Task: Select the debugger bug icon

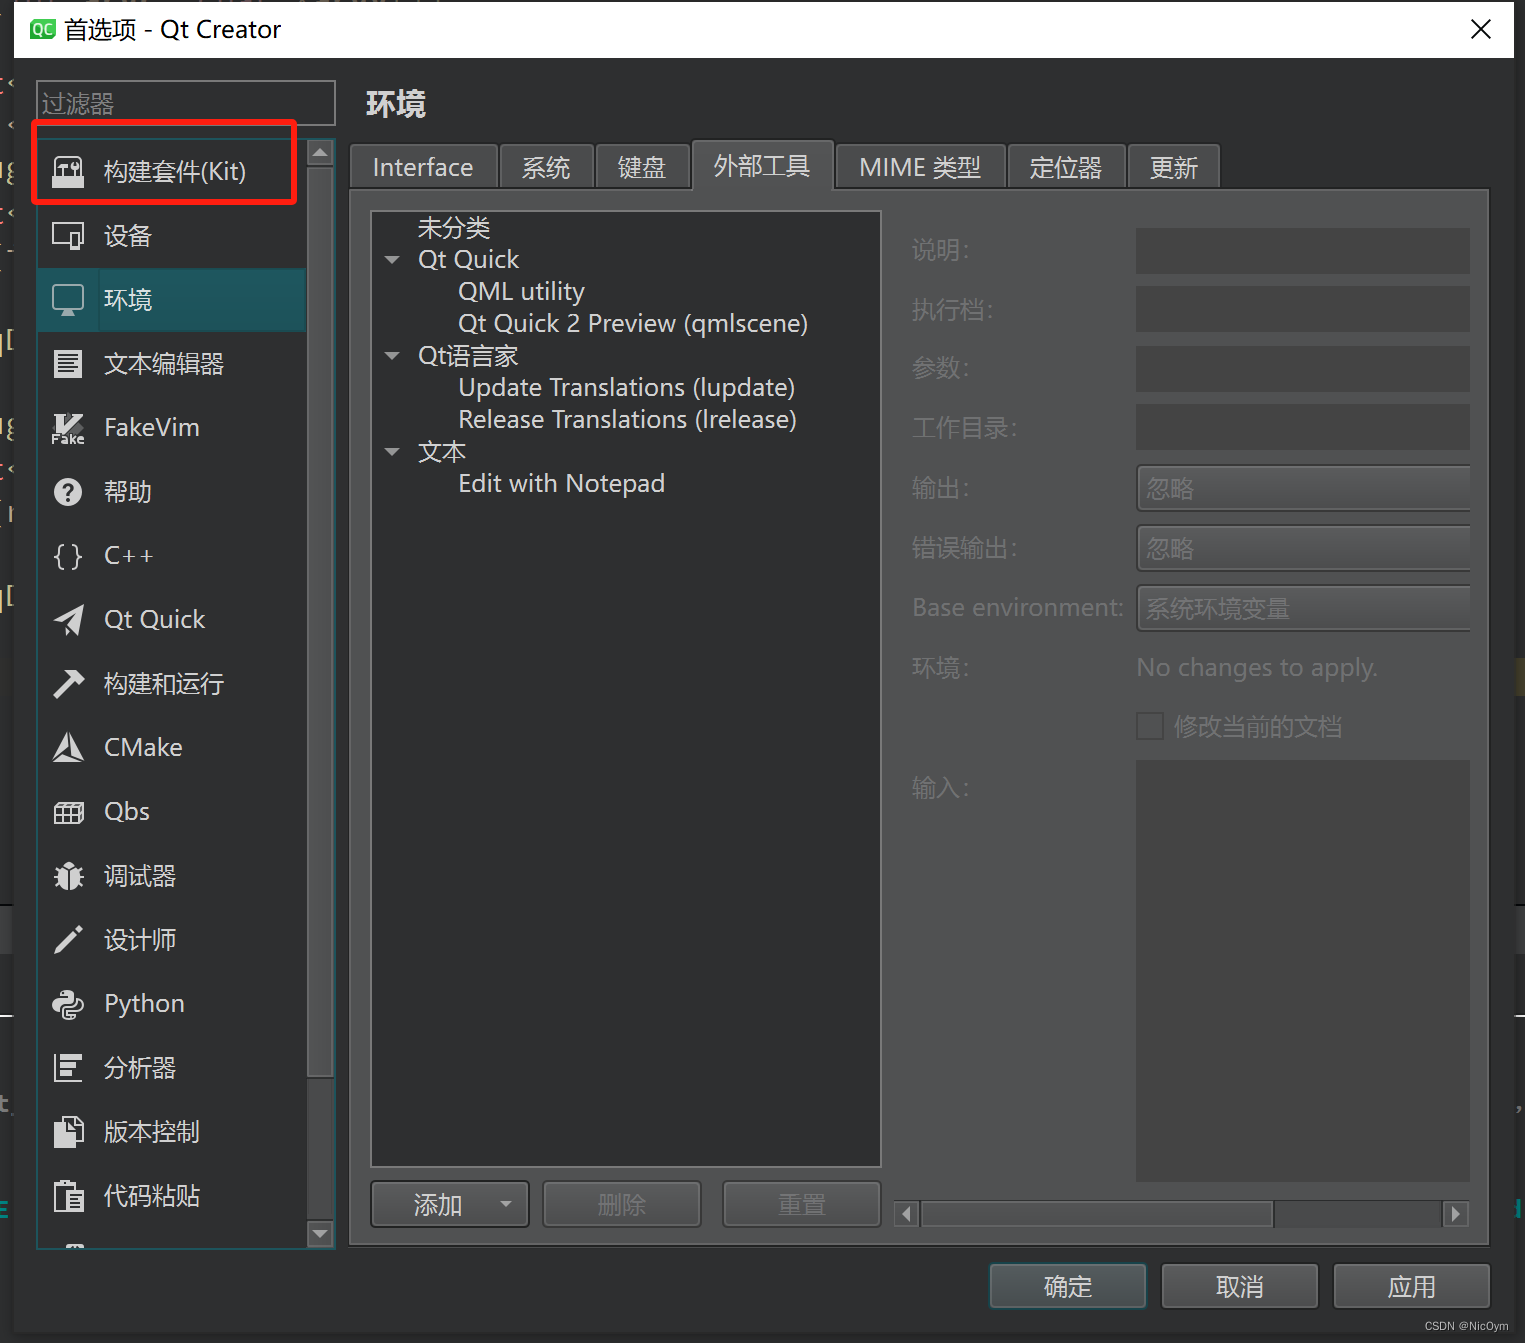Action: tap(68, 876)
